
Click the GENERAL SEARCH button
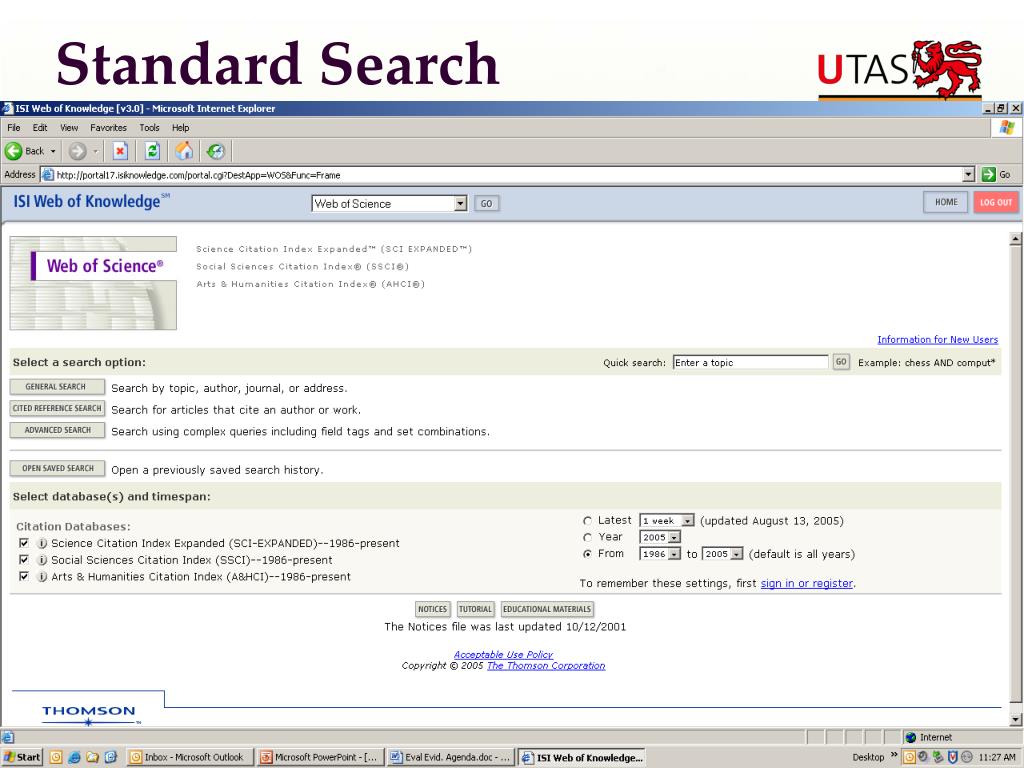tap(57, 387)
